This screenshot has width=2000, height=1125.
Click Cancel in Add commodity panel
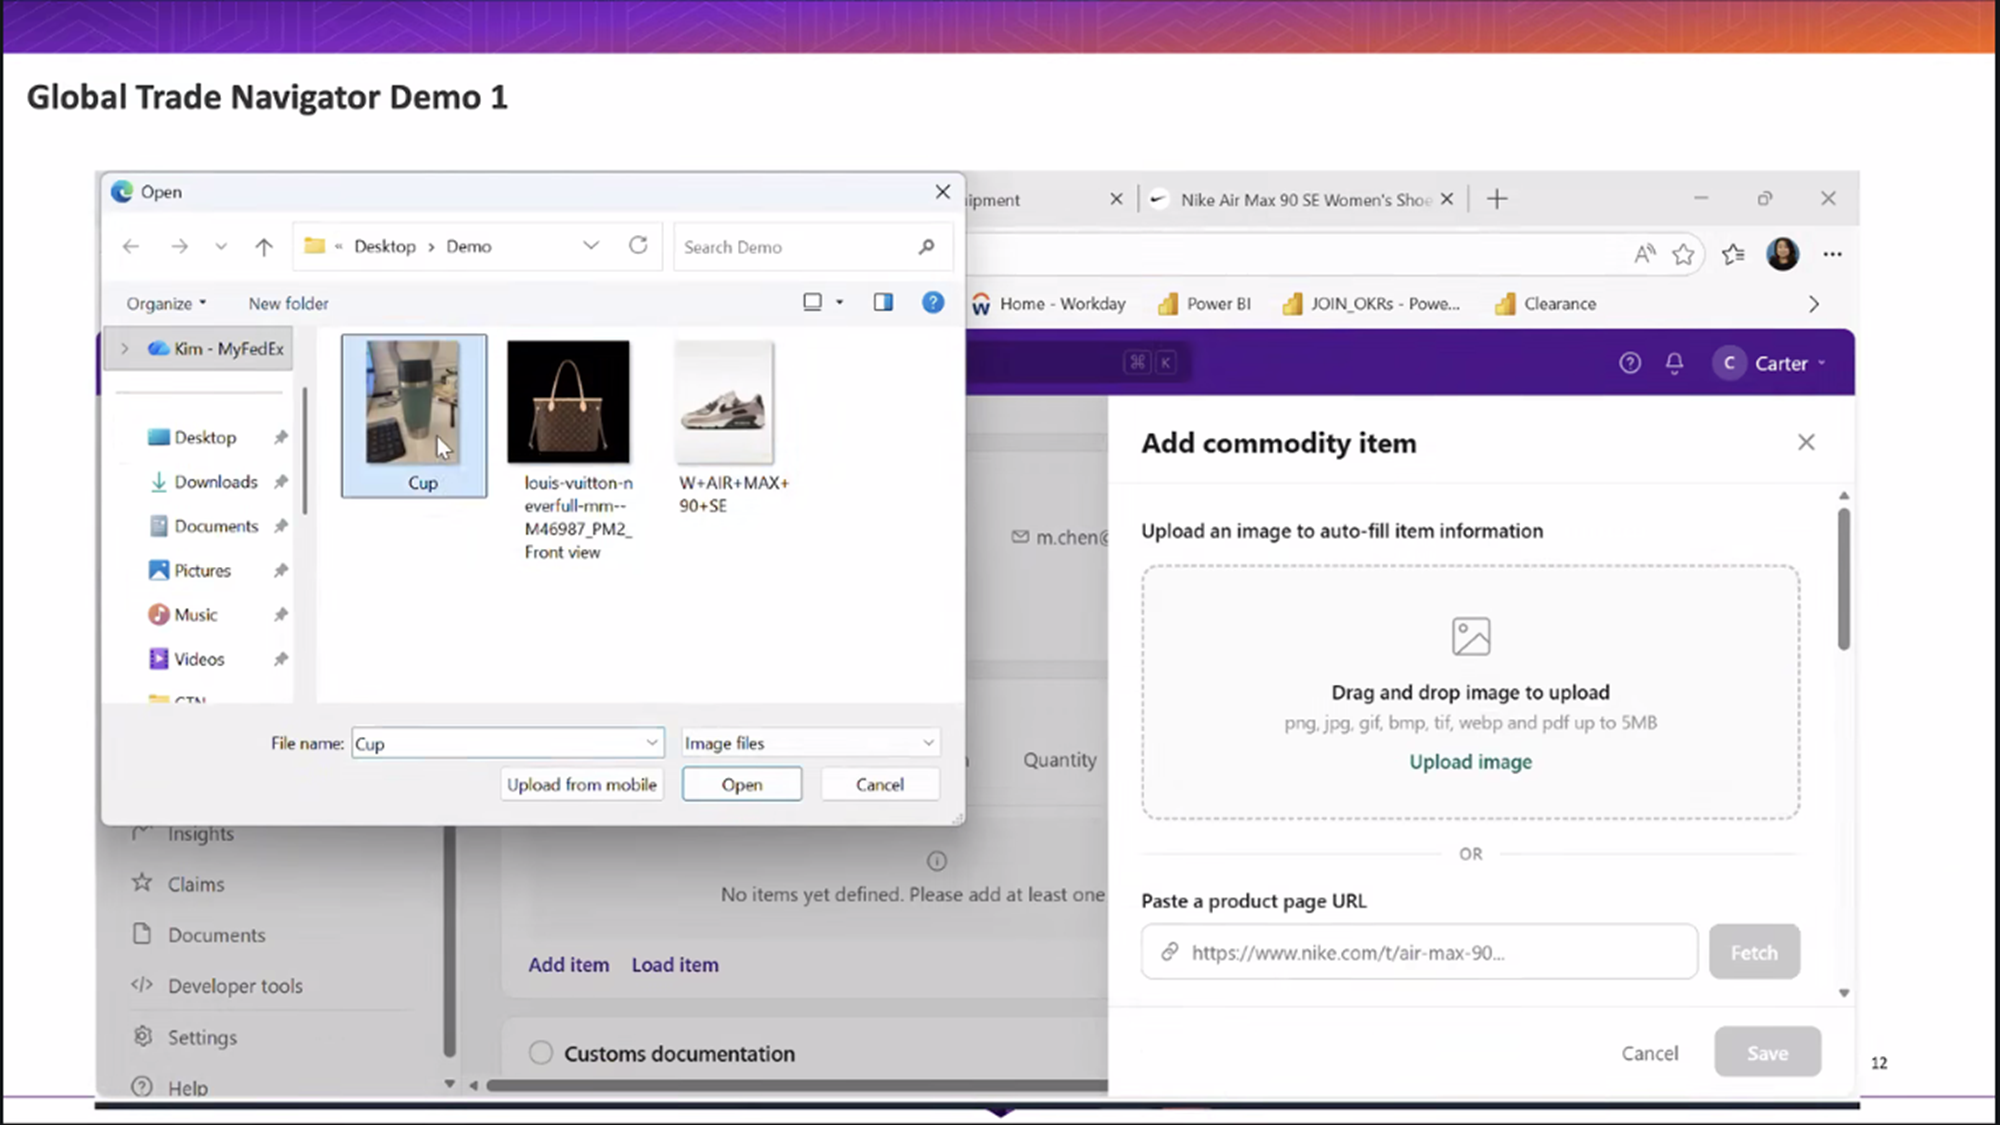1650,1053
